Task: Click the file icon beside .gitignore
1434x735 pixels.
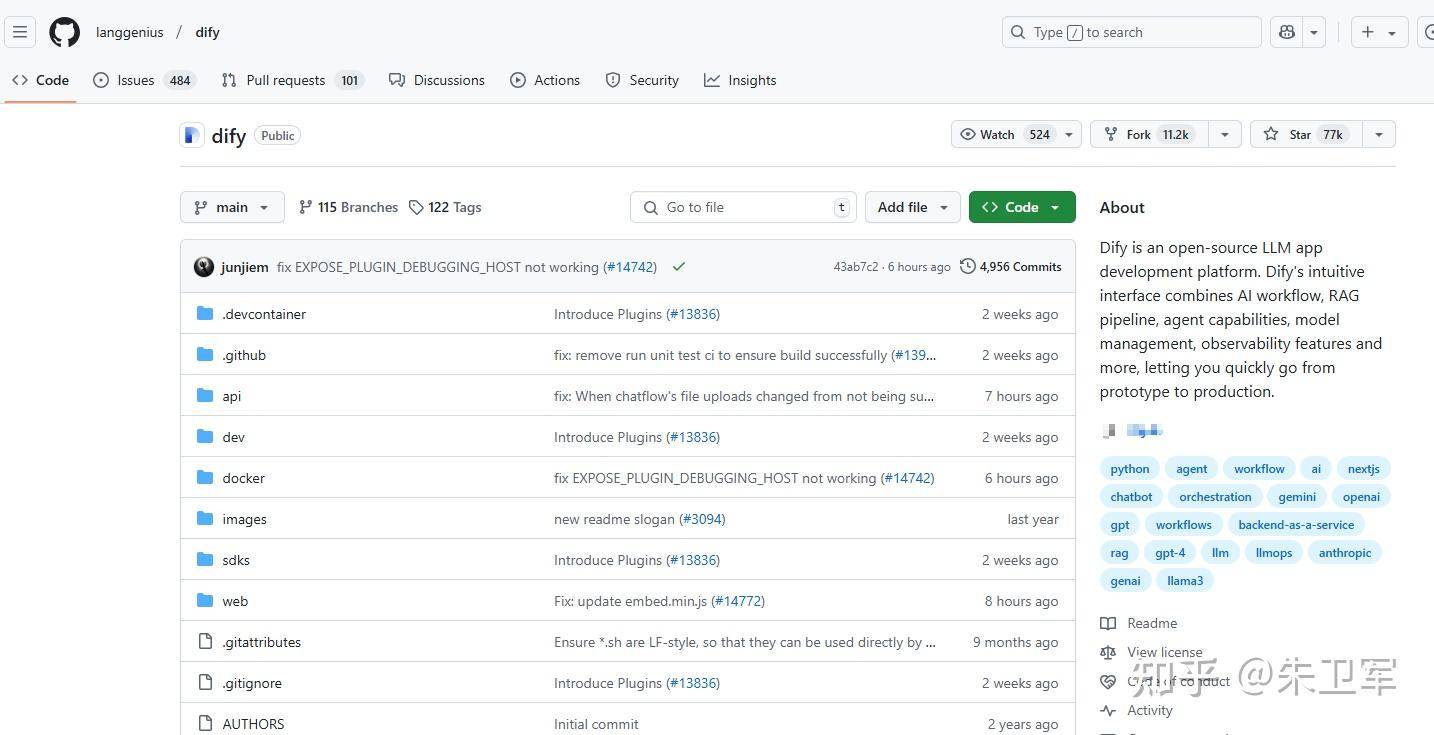Action: 205,682
